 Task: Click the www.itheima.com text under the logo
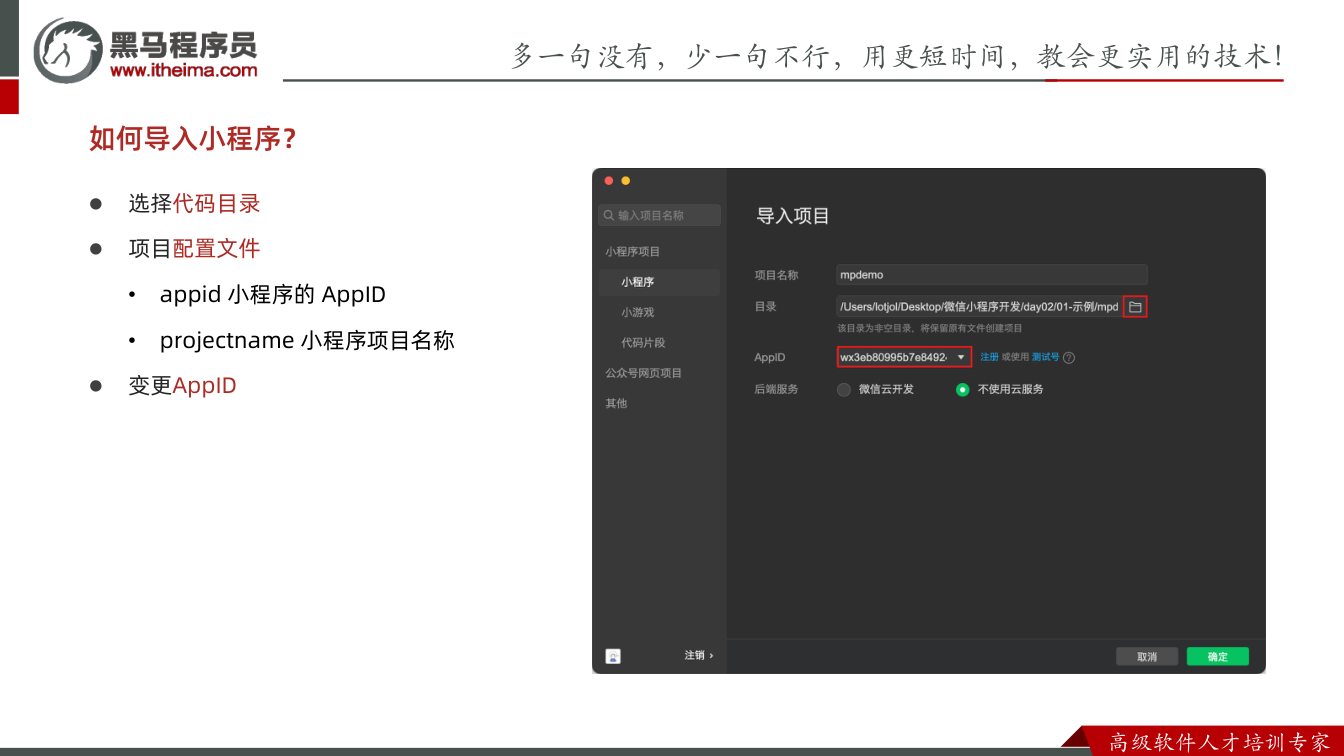tap(183, 70)
